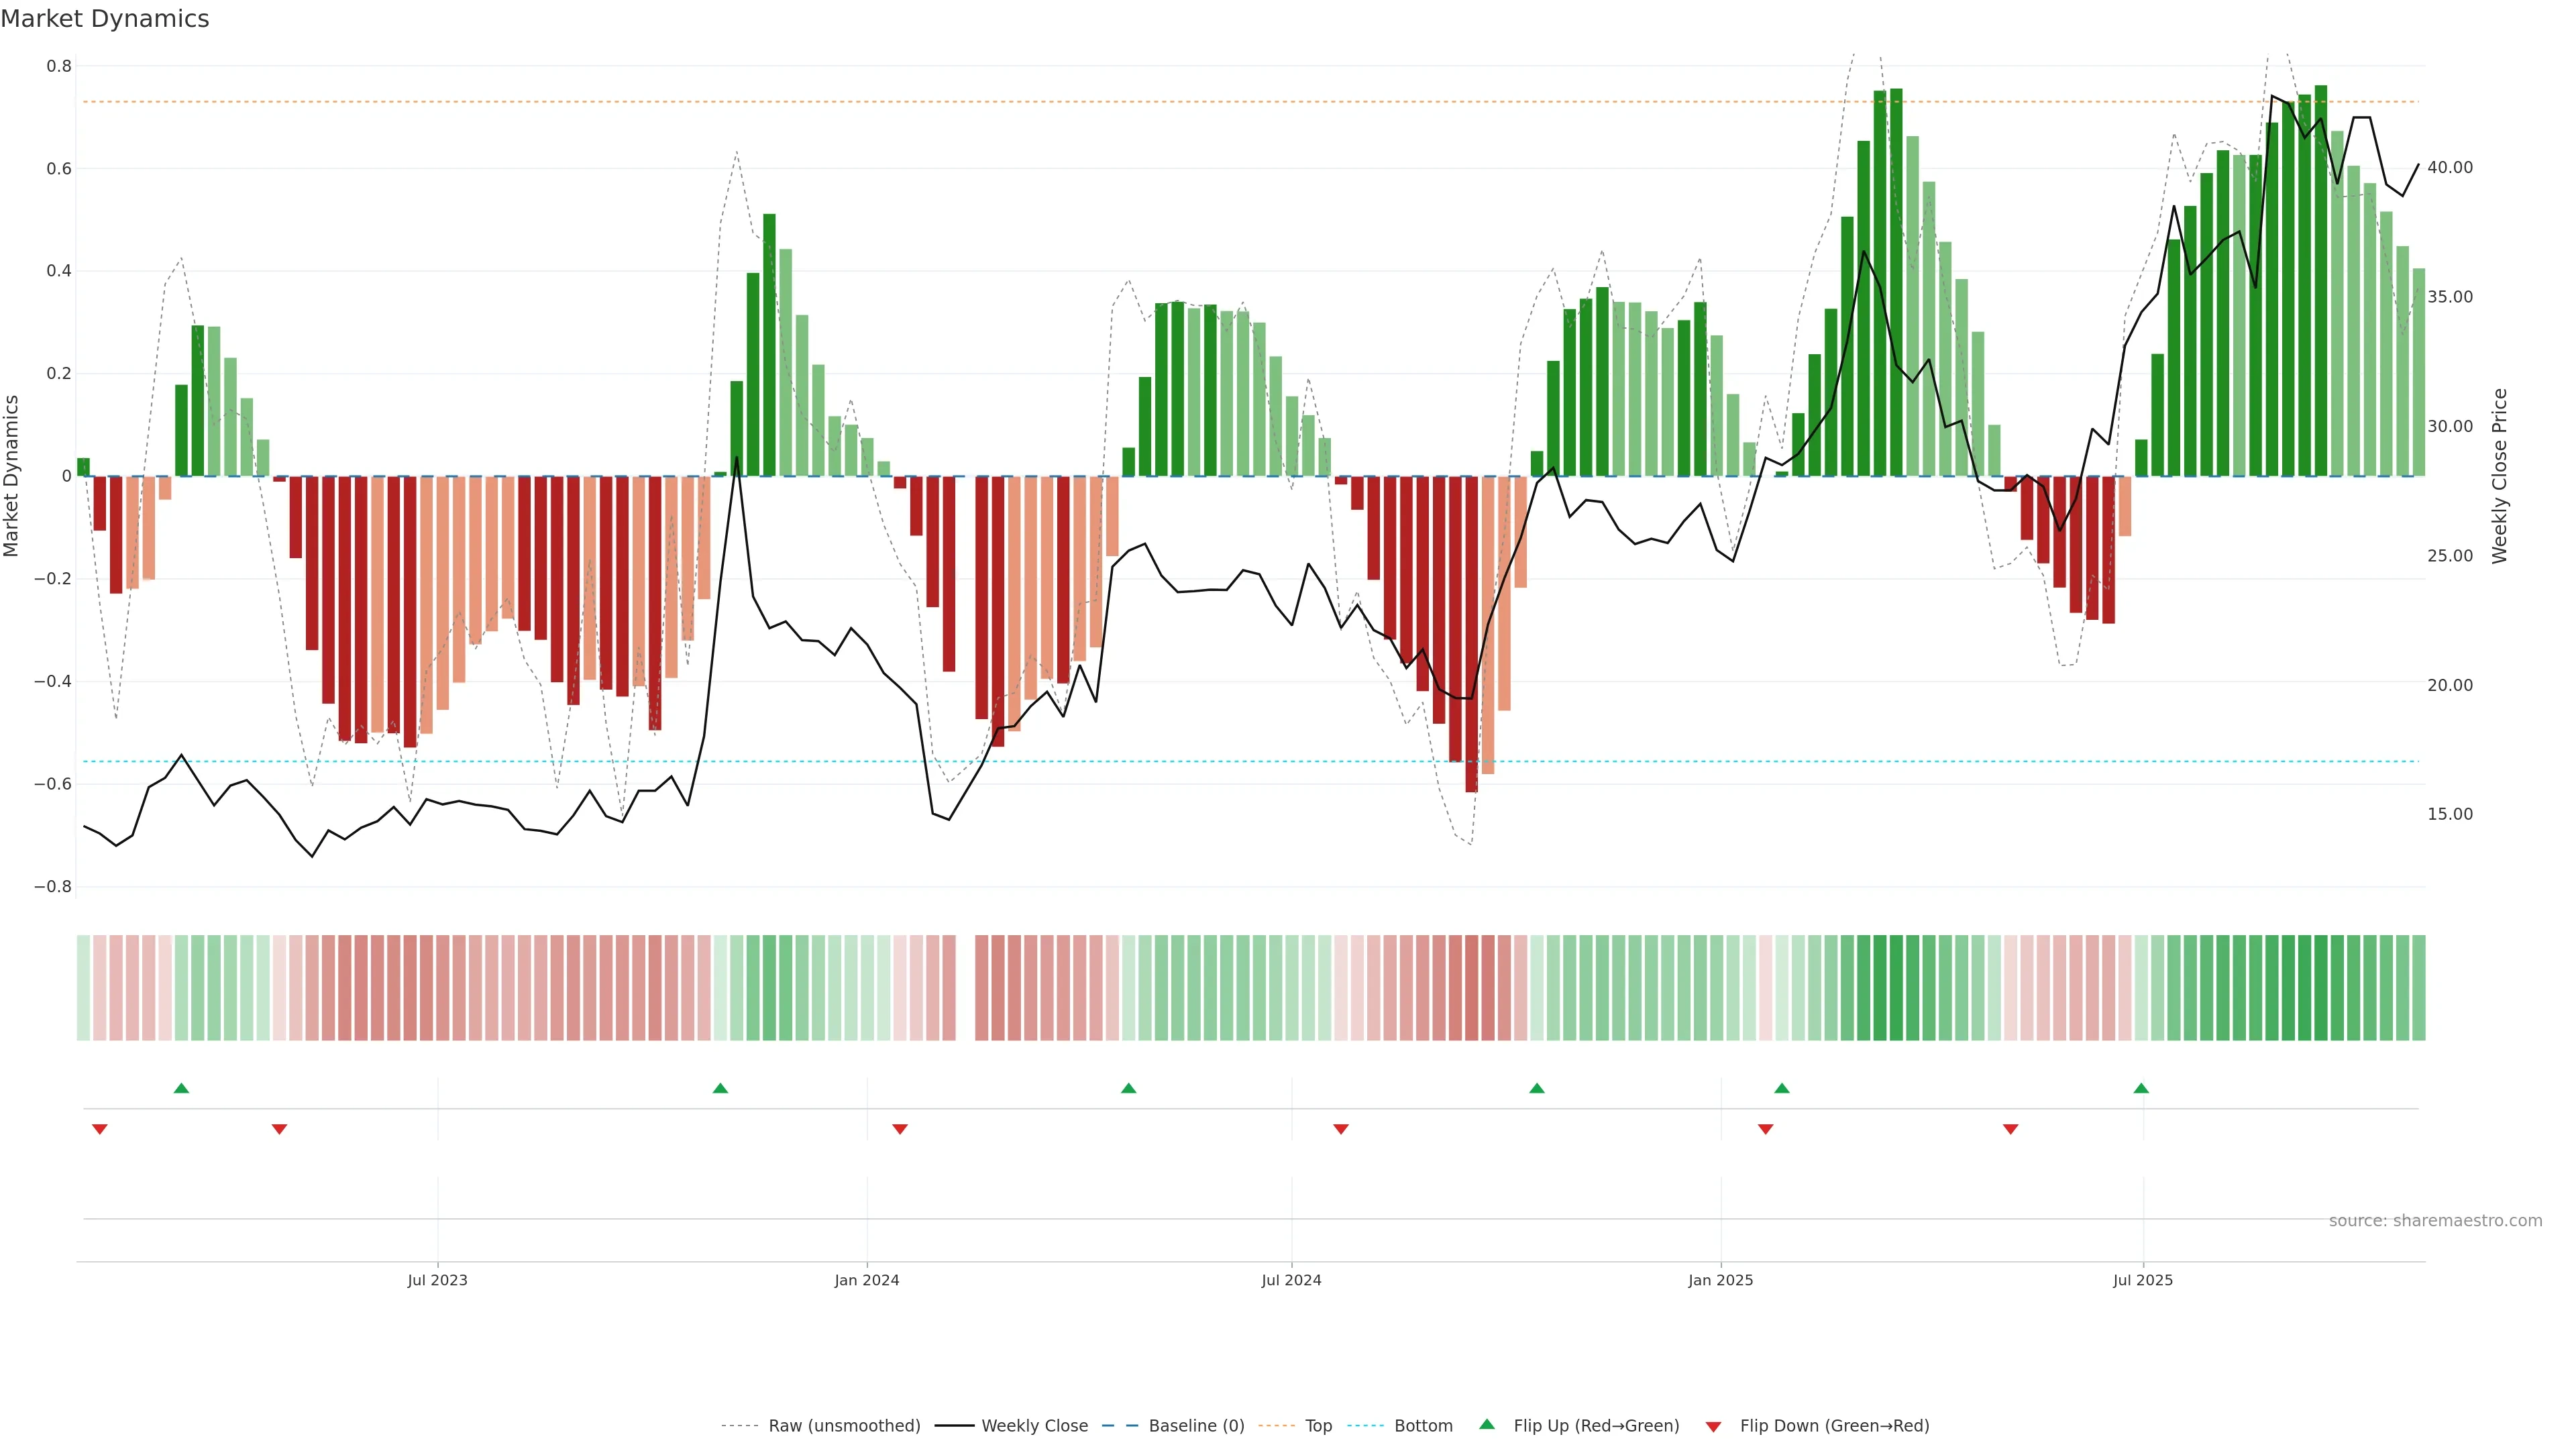
Task: Click the flip-up marker just after Jul 2025
Action: [x=2141, y=1088]
